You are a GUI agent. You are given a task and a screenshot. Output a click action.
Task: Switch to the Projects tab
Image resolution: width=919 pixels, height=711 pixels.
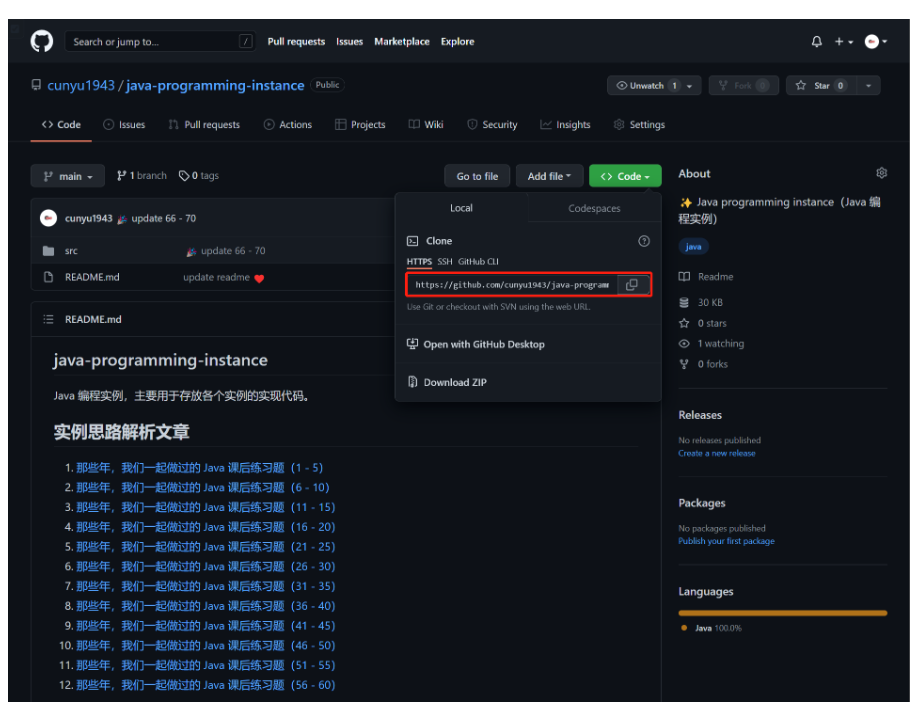360,124
